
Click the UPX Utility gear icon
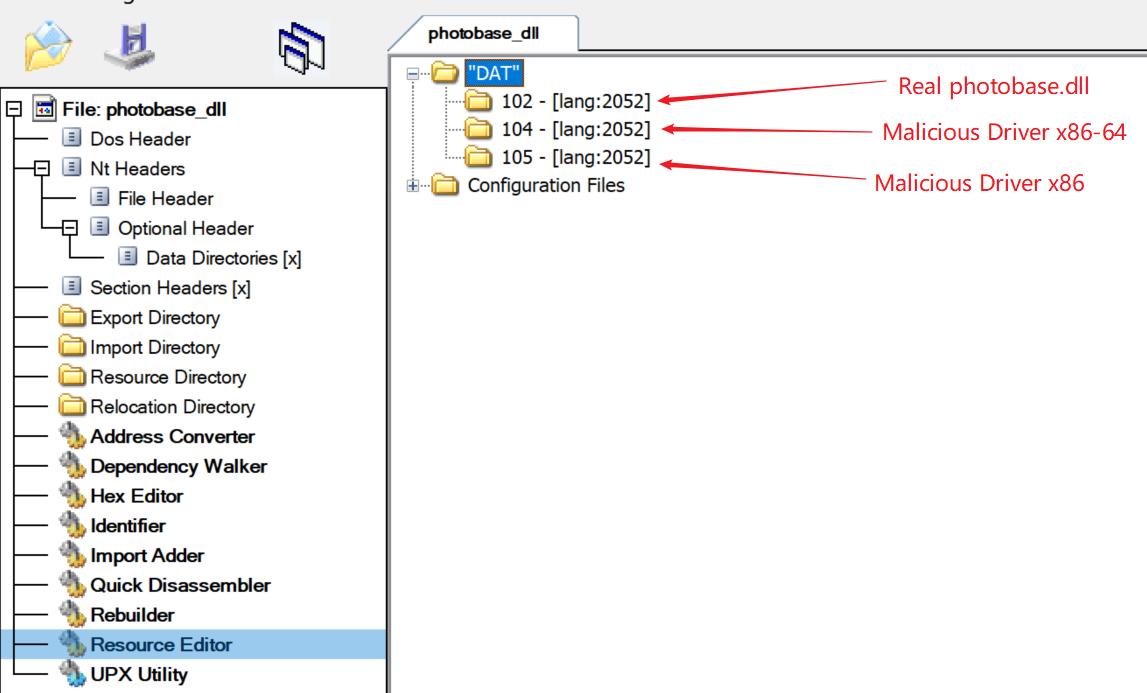[72, 674]
